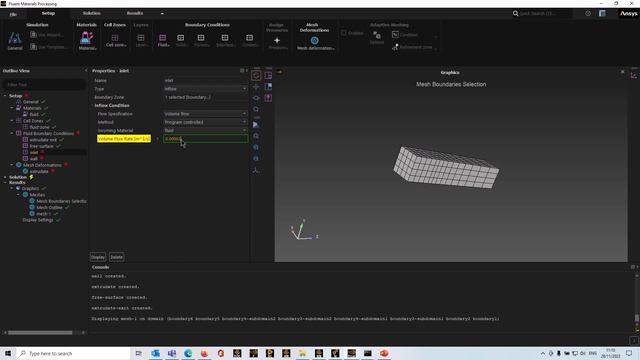Screen dimensions: 640x360
Task: Click the layout panel icon near Ansys logo
Action: [x=602, y=13]
